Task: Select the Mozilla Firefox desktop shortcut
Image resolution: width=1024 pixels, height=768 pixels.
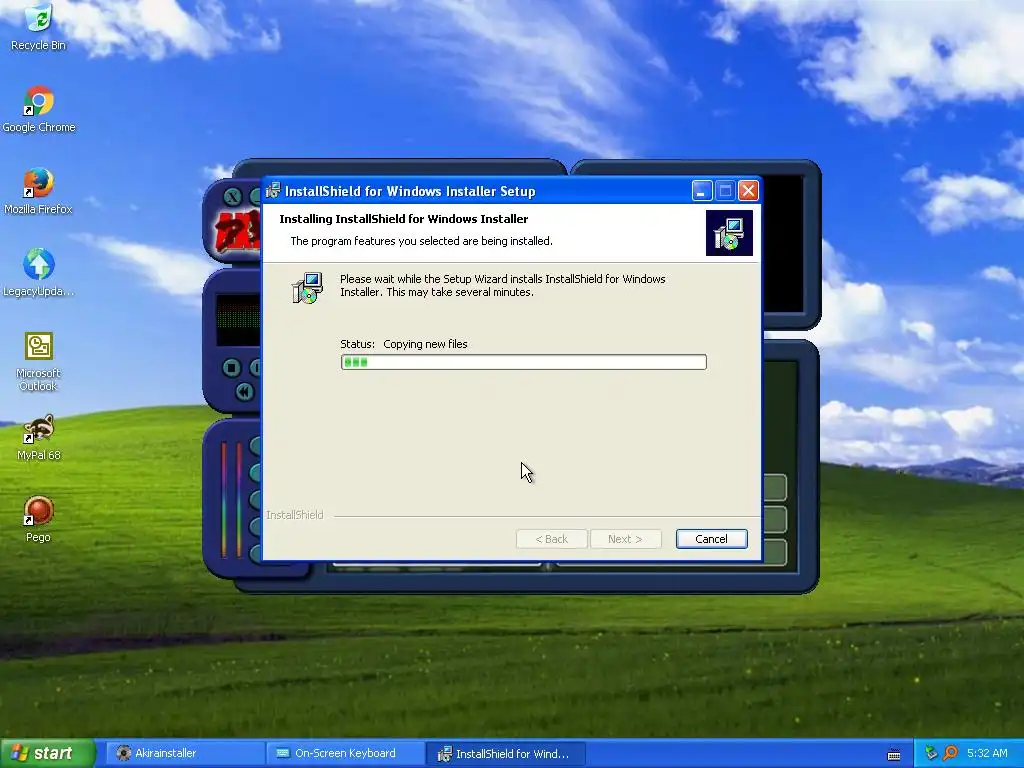Action: coord(39,191)
